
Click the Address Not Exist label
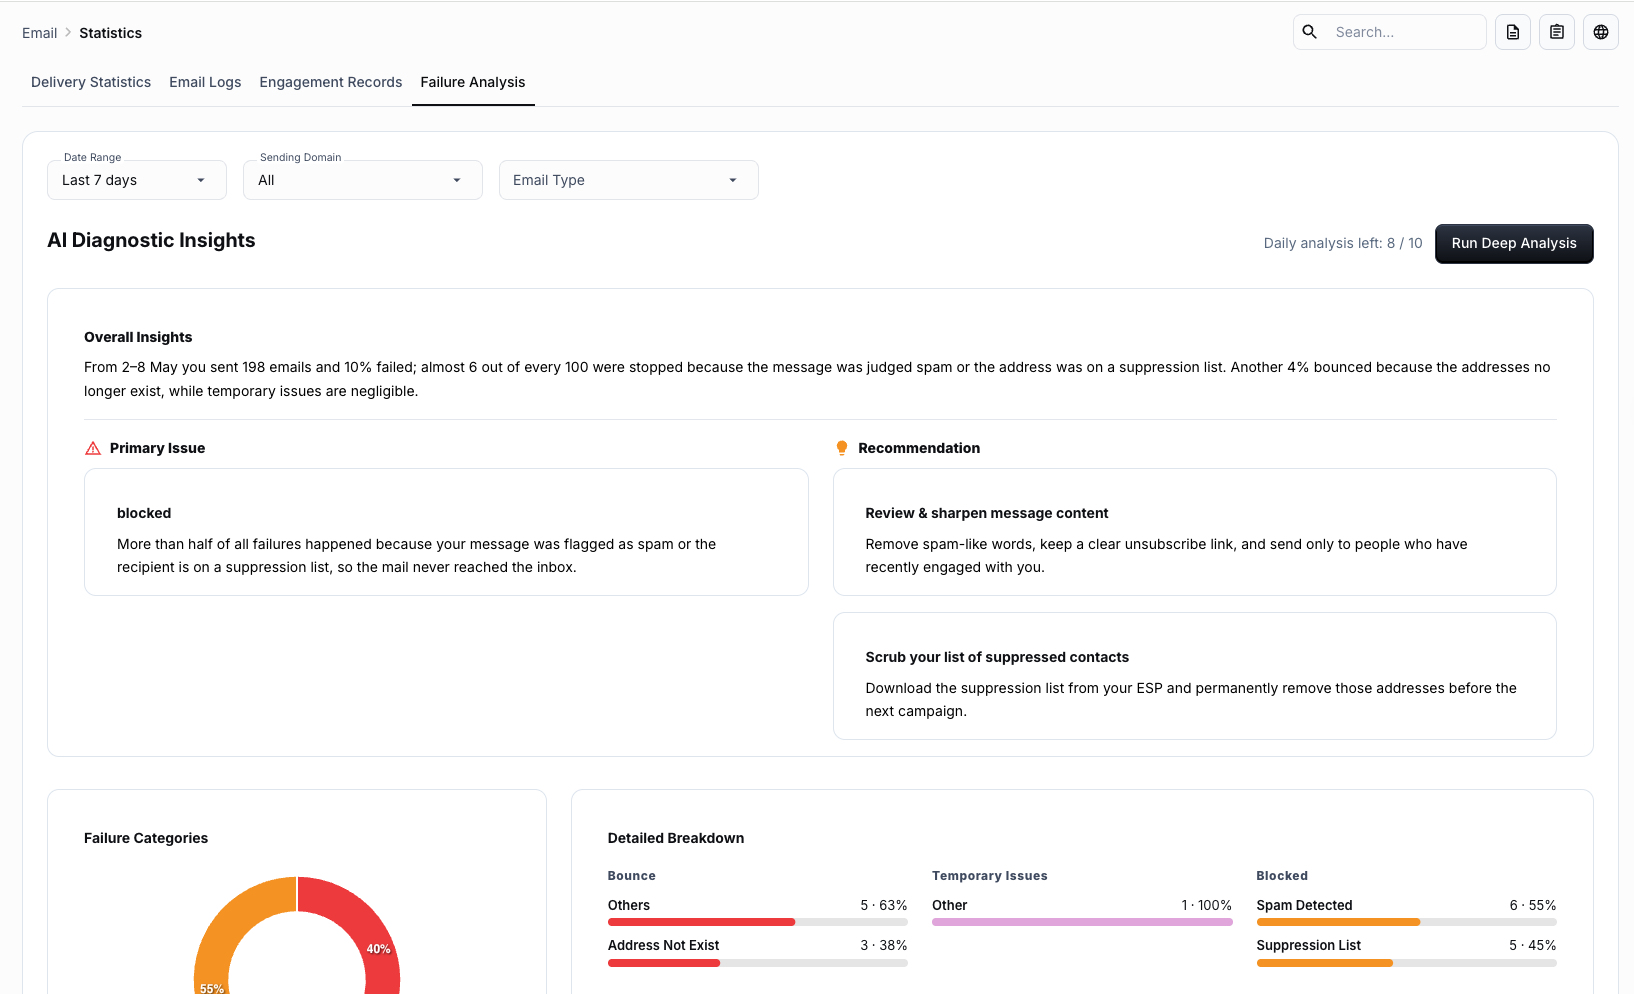(x=664, y=945)
